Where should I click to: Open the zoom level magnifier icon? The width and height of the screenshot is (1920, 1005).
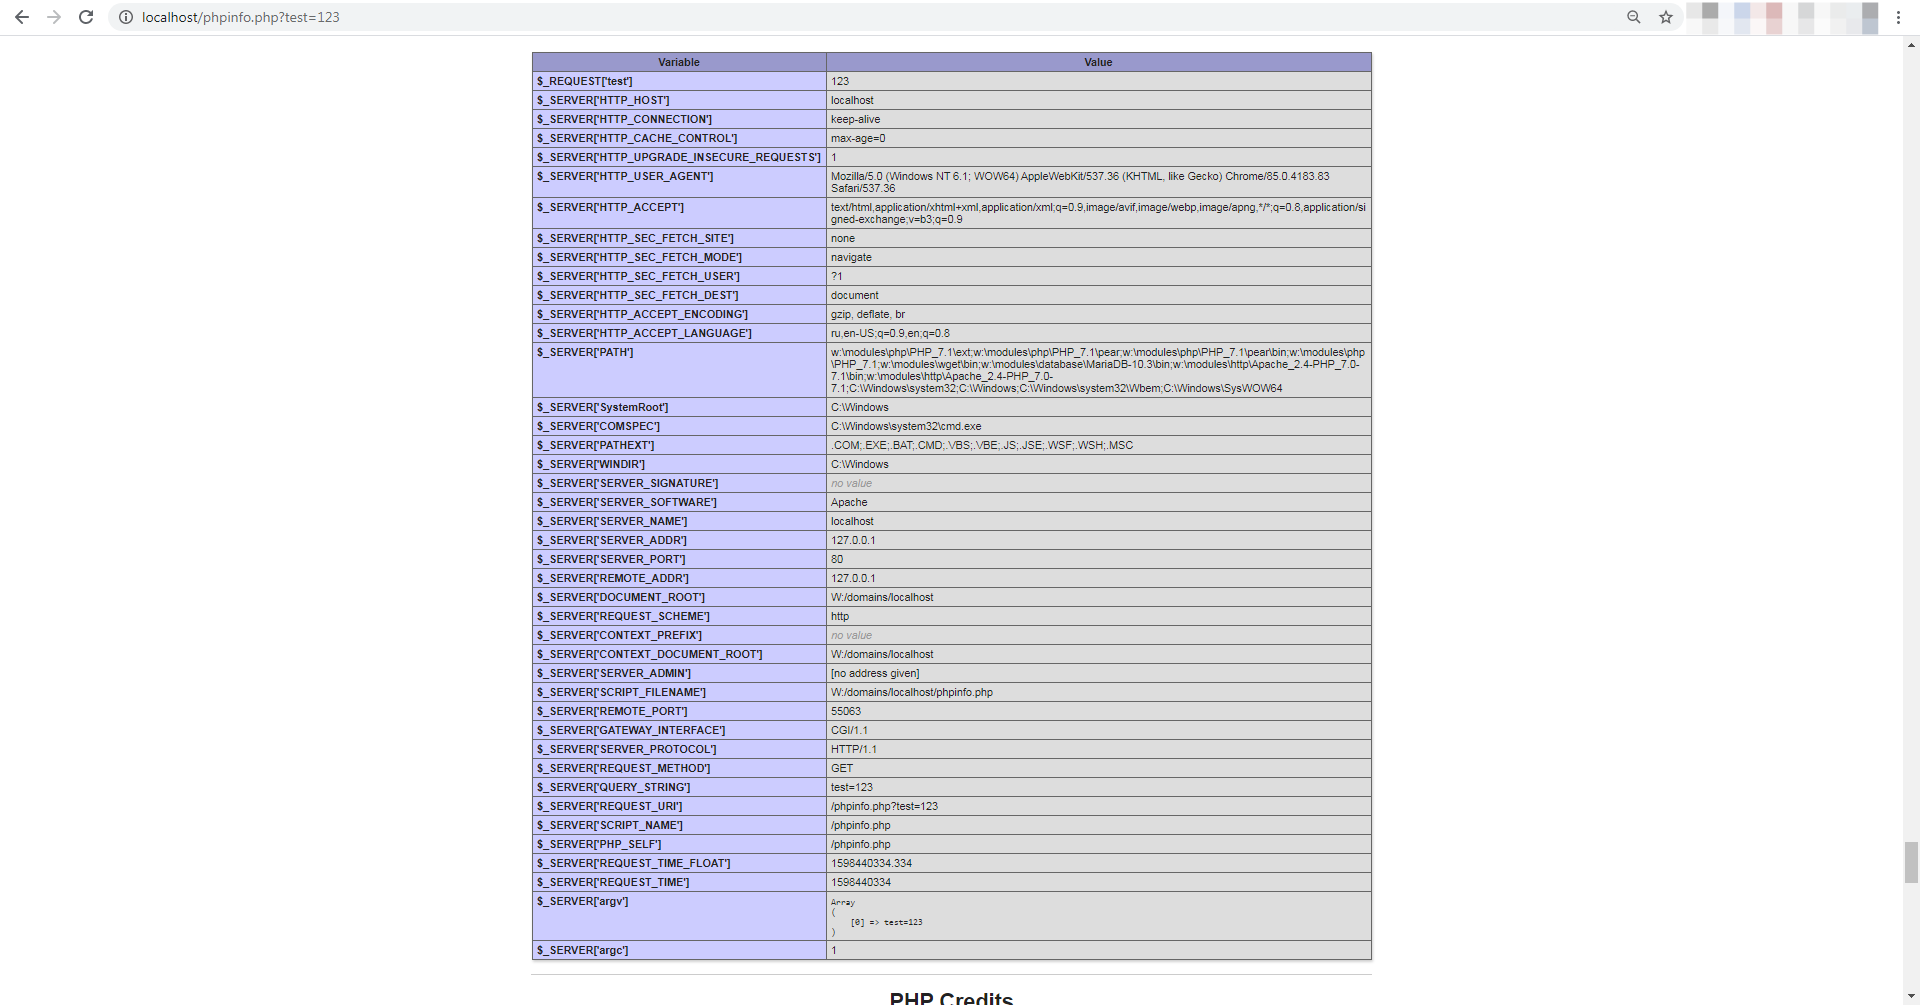tap(1634, 17)
